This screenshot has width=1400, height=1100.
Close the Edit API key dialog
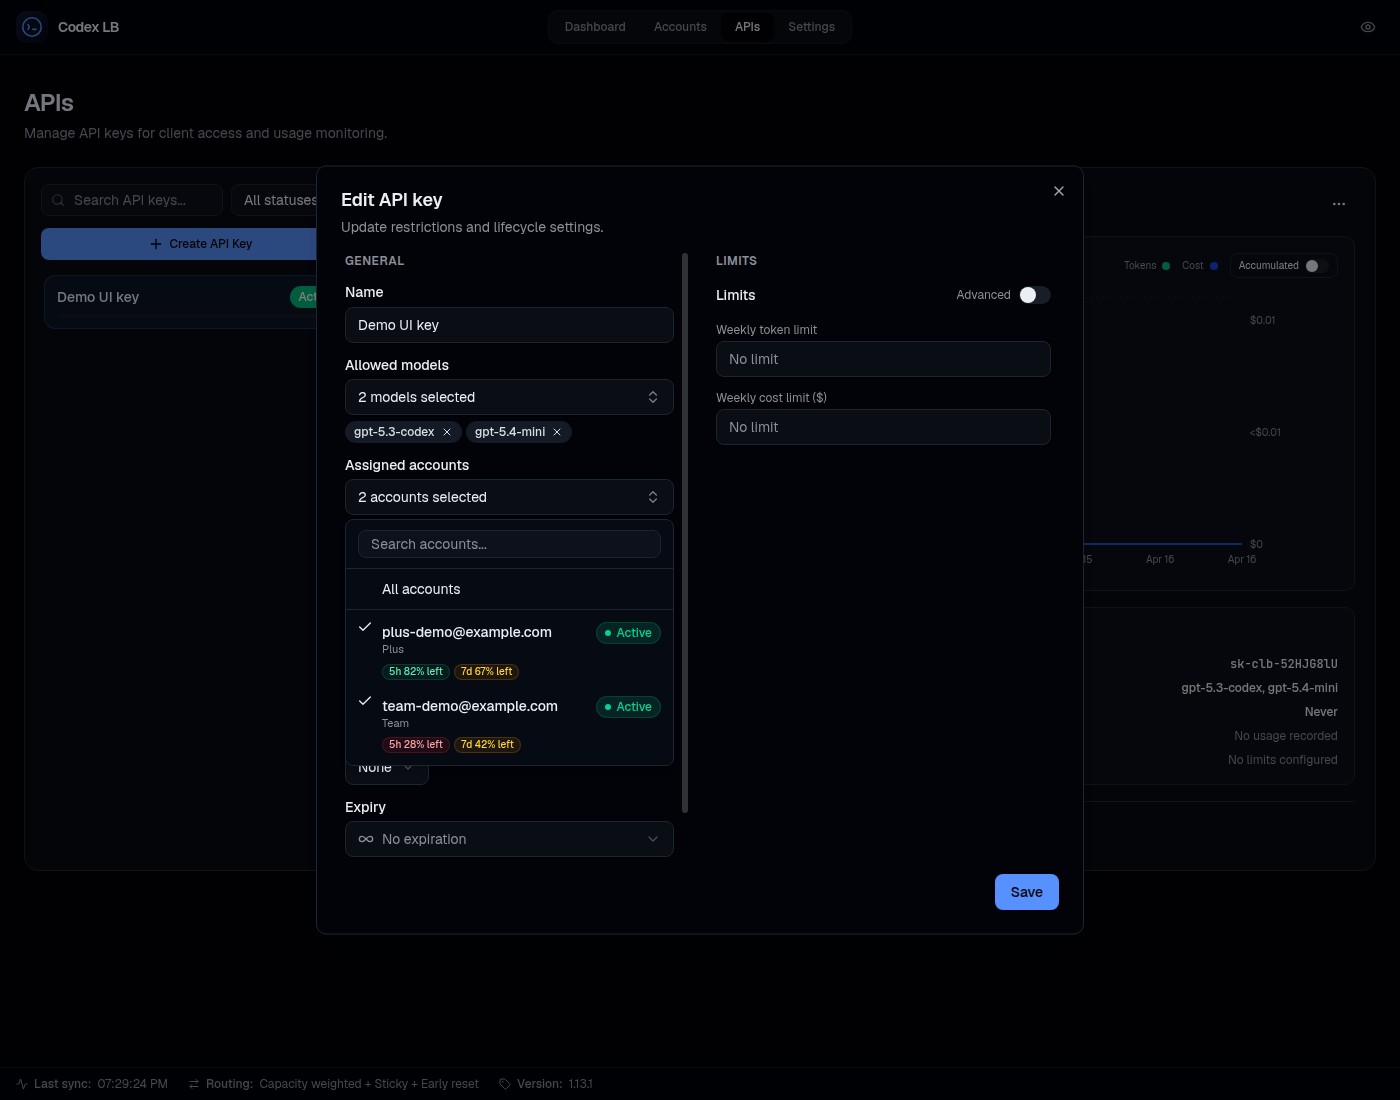pos(1059,191)
